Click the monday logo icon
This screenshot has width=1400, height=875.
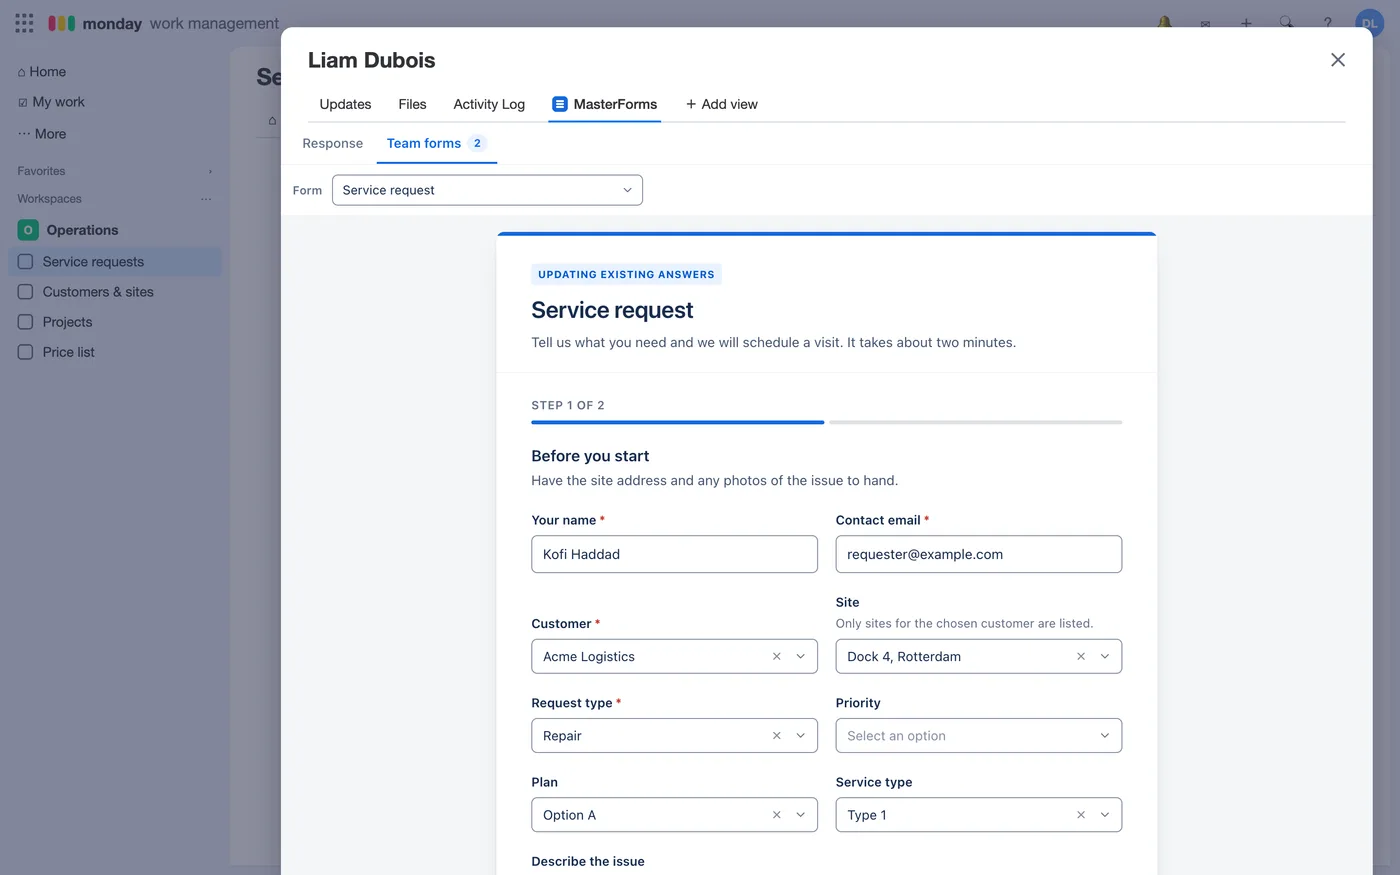[62, 23]
